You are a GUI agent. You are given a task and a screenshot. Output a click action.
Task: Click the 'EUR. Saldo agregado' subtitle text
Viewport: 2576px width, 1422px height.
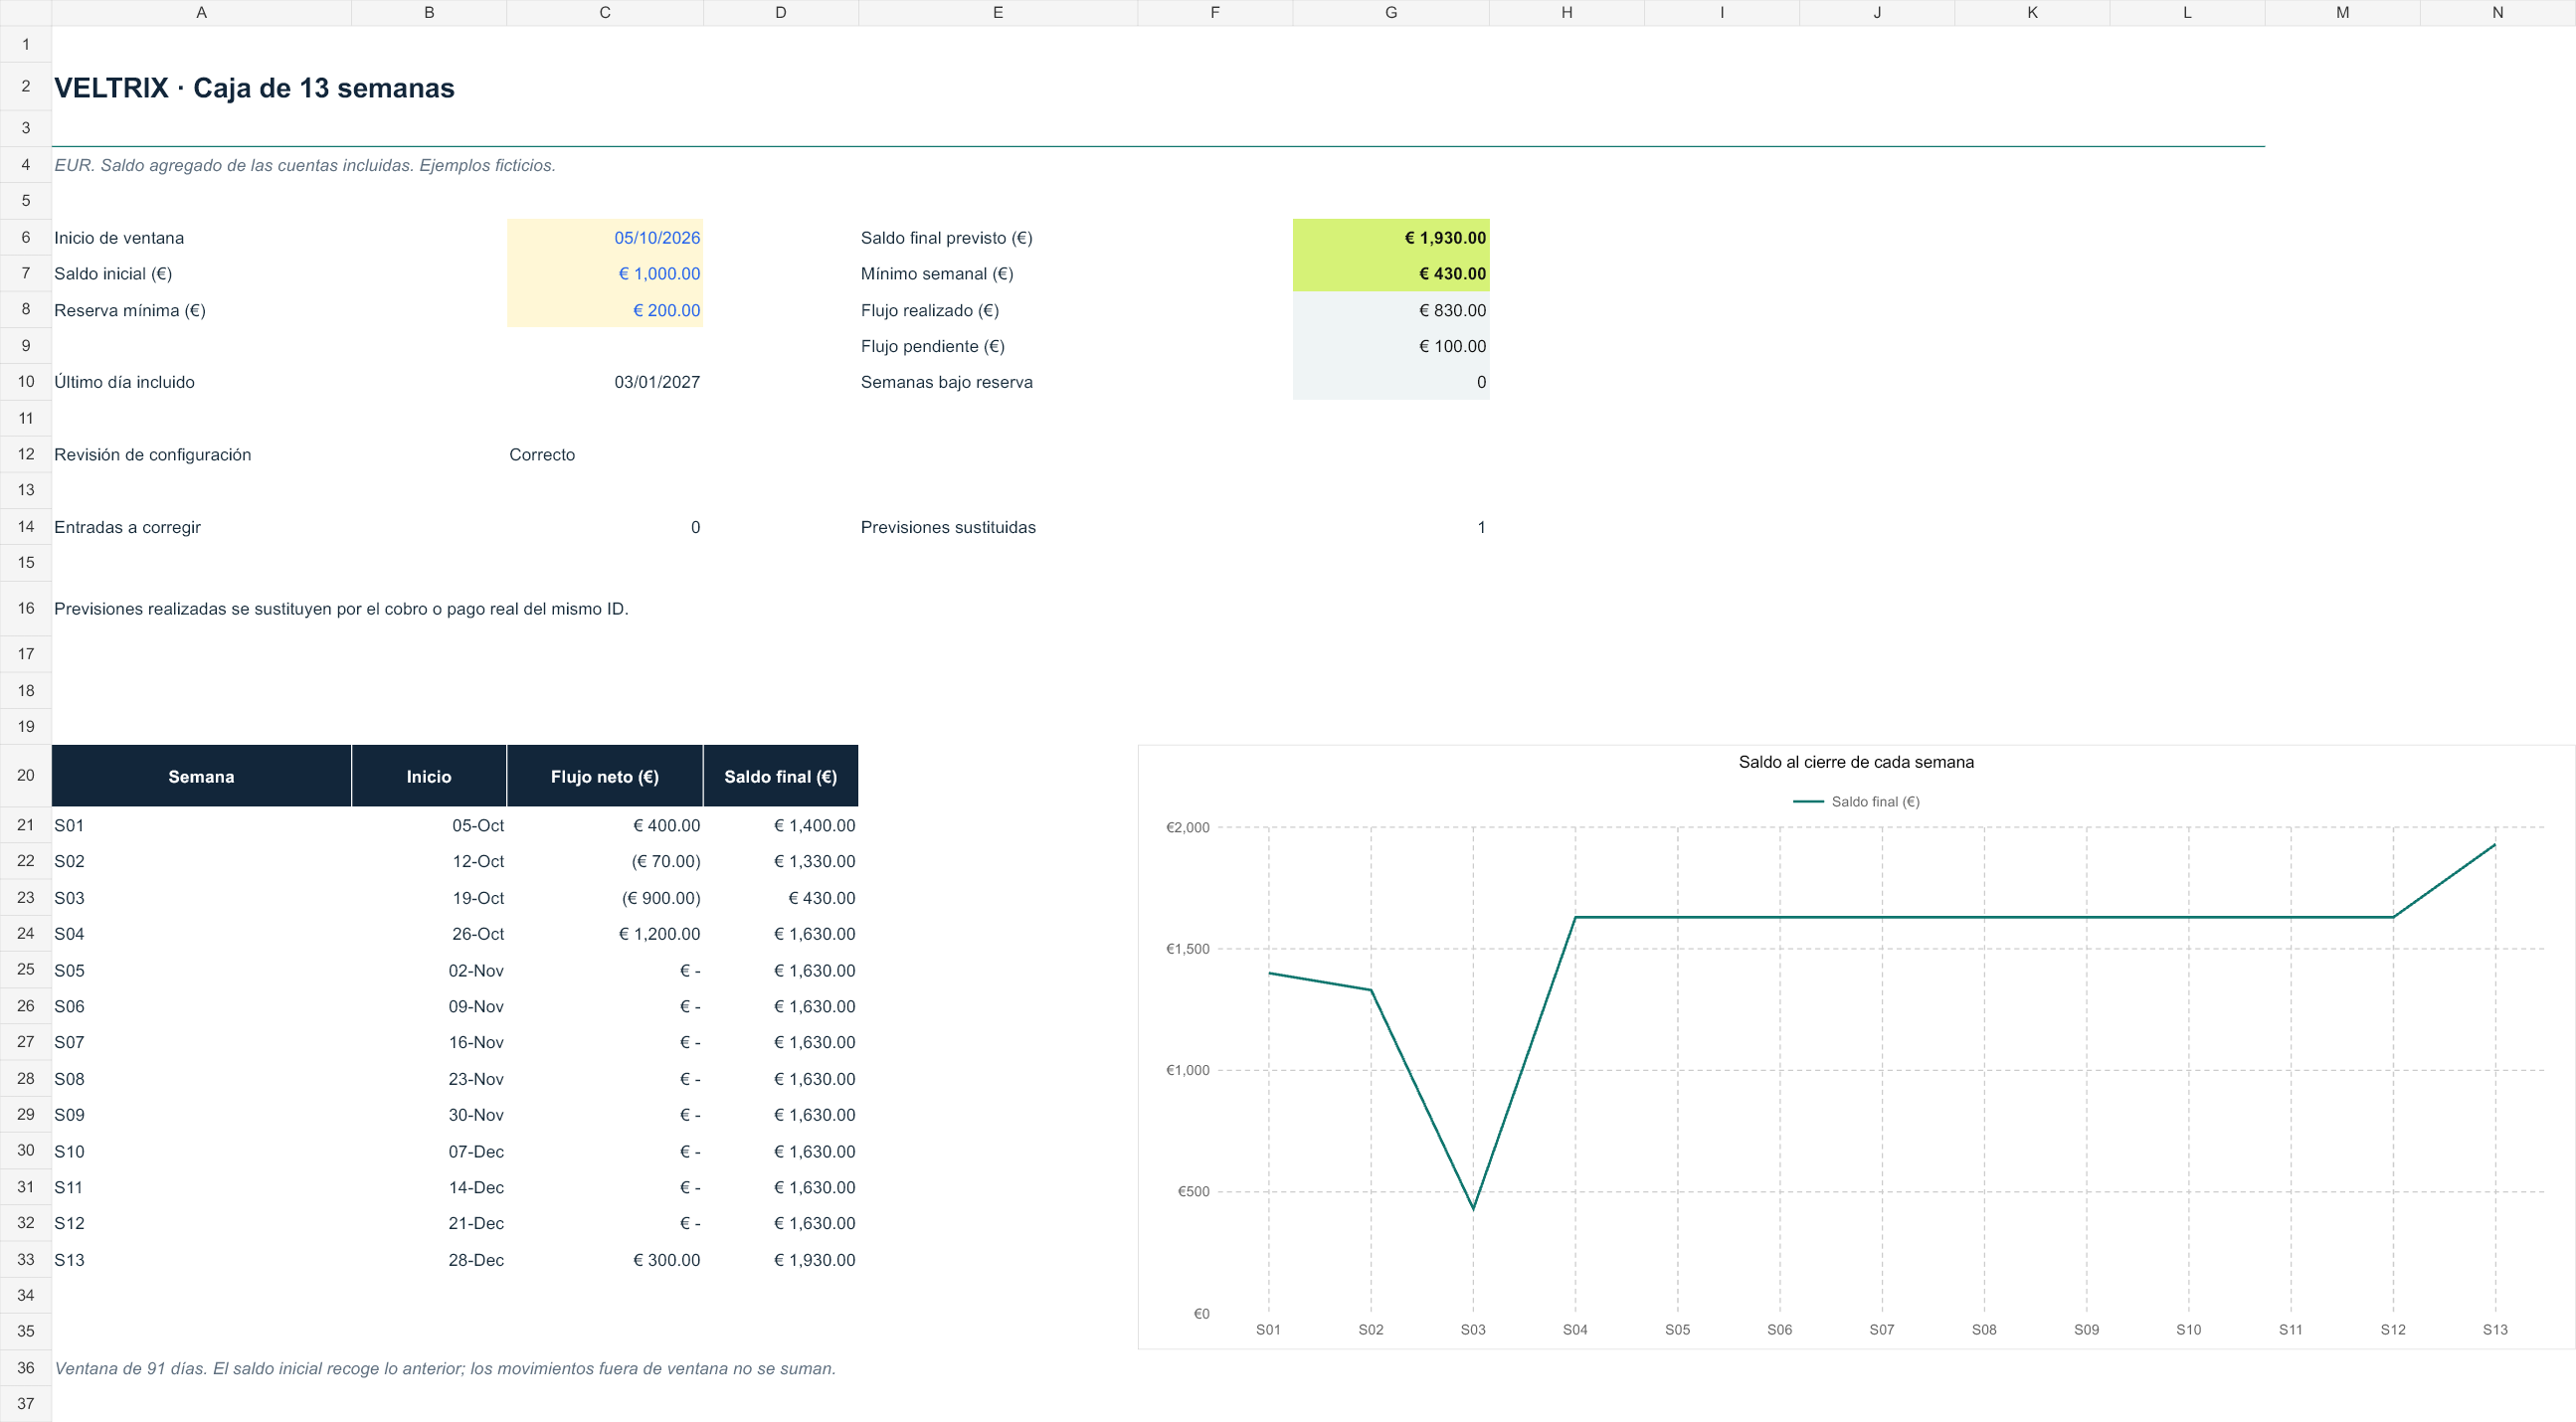point(305,165)
